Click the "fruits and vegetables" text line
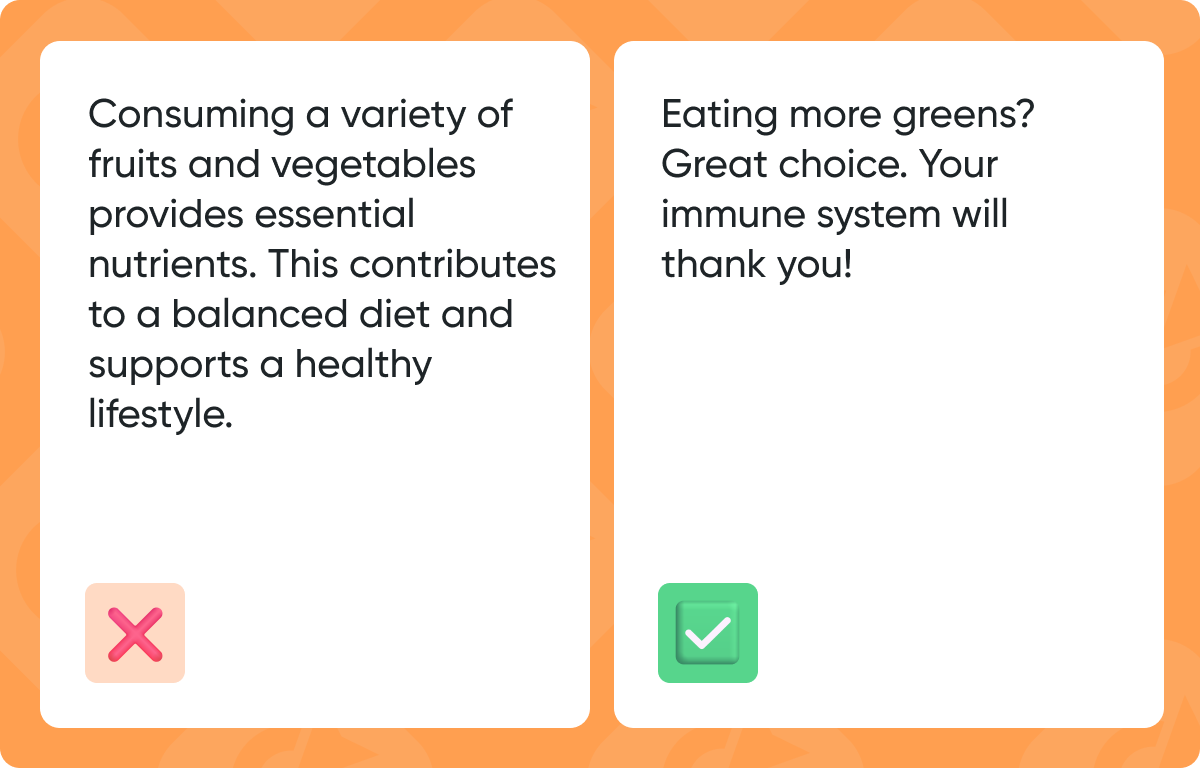Image resolution: width=1200 pixels, height=768 pixels. [x=282, y=165]
